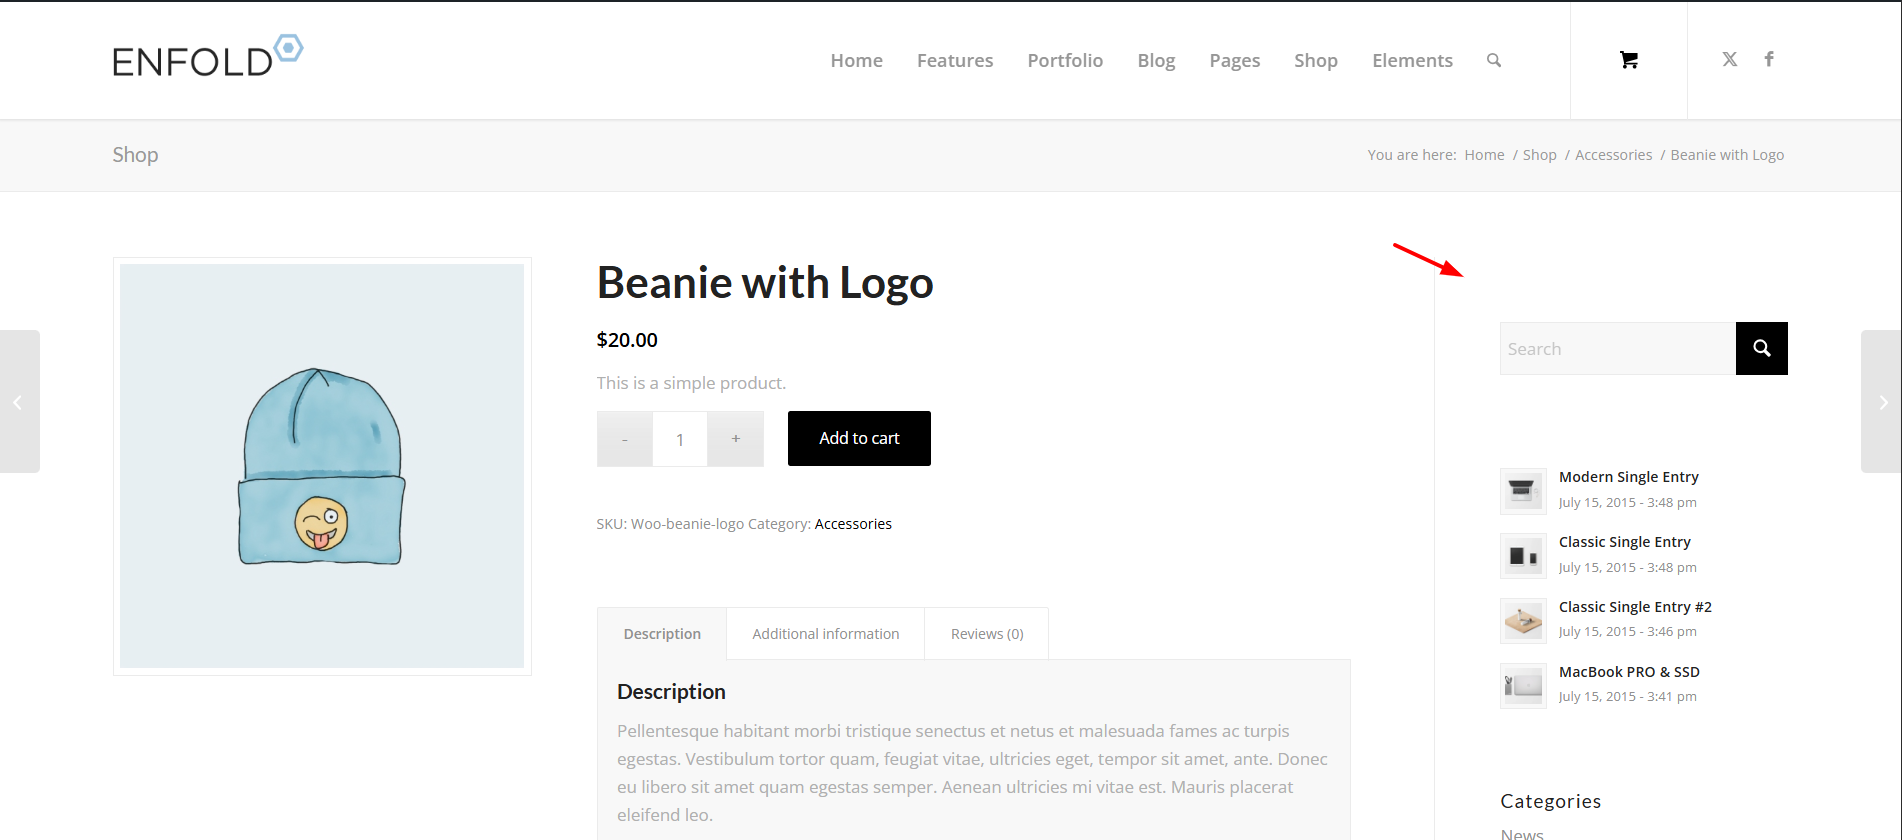Image resolution: width=1902 pixels, height=840 pixels.
Task: Switch to Reviews (0) tab
Action: (x=986, y=634)
